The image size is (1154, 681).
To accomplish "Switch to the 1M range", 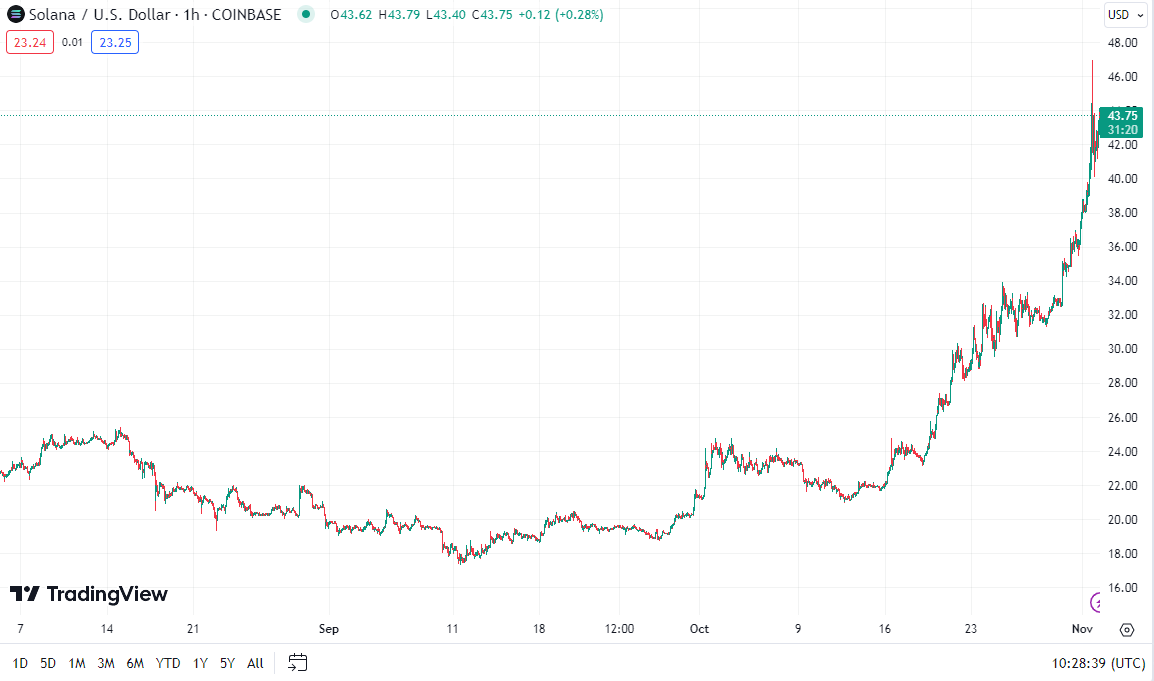I will (77, 662).
